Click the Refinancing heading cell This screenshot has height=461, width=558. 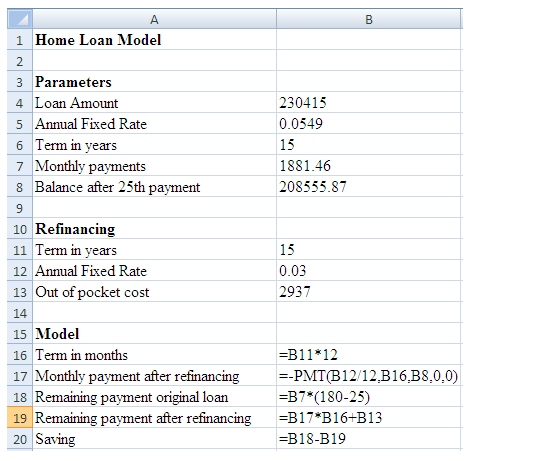pyautogui.click(x=154, y=229)
